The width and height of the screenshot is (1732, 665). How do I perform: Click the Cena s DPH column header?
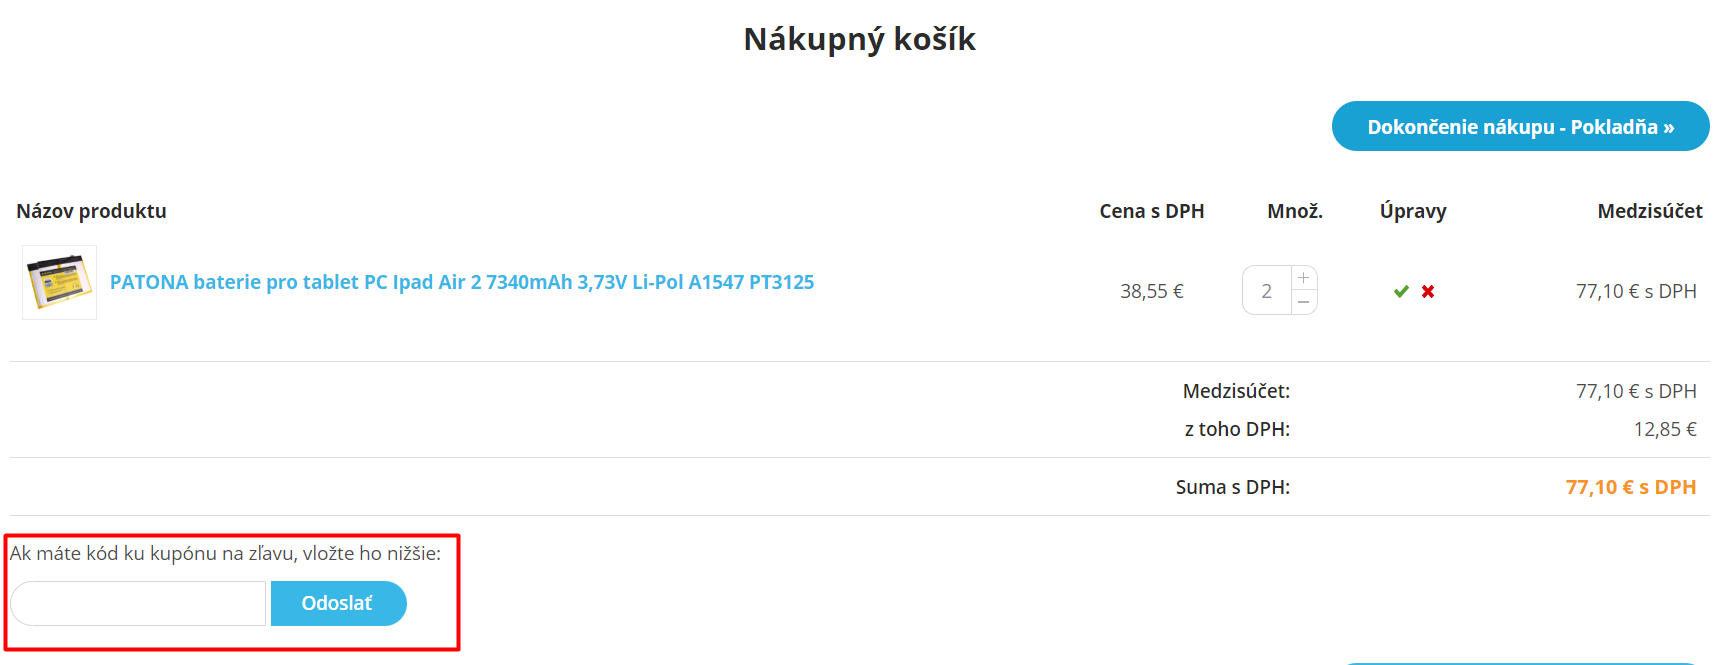coord(1151,211)
